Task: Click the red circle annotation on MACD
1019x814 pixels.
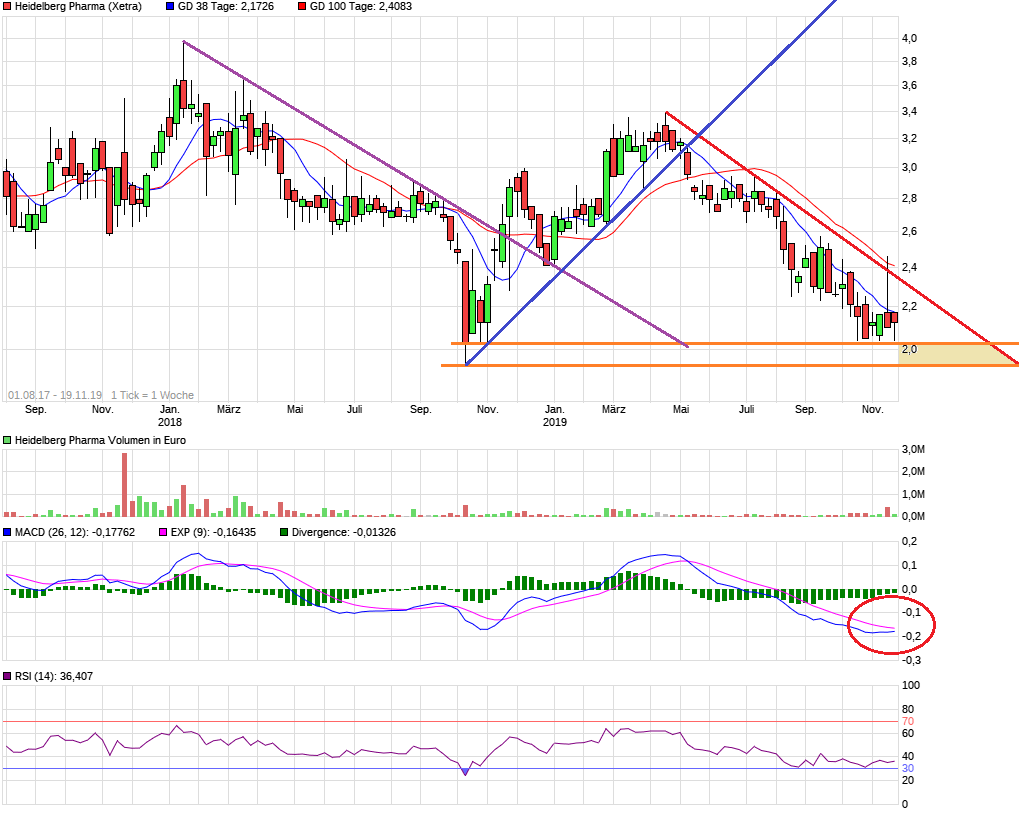Action: [890, 625]
